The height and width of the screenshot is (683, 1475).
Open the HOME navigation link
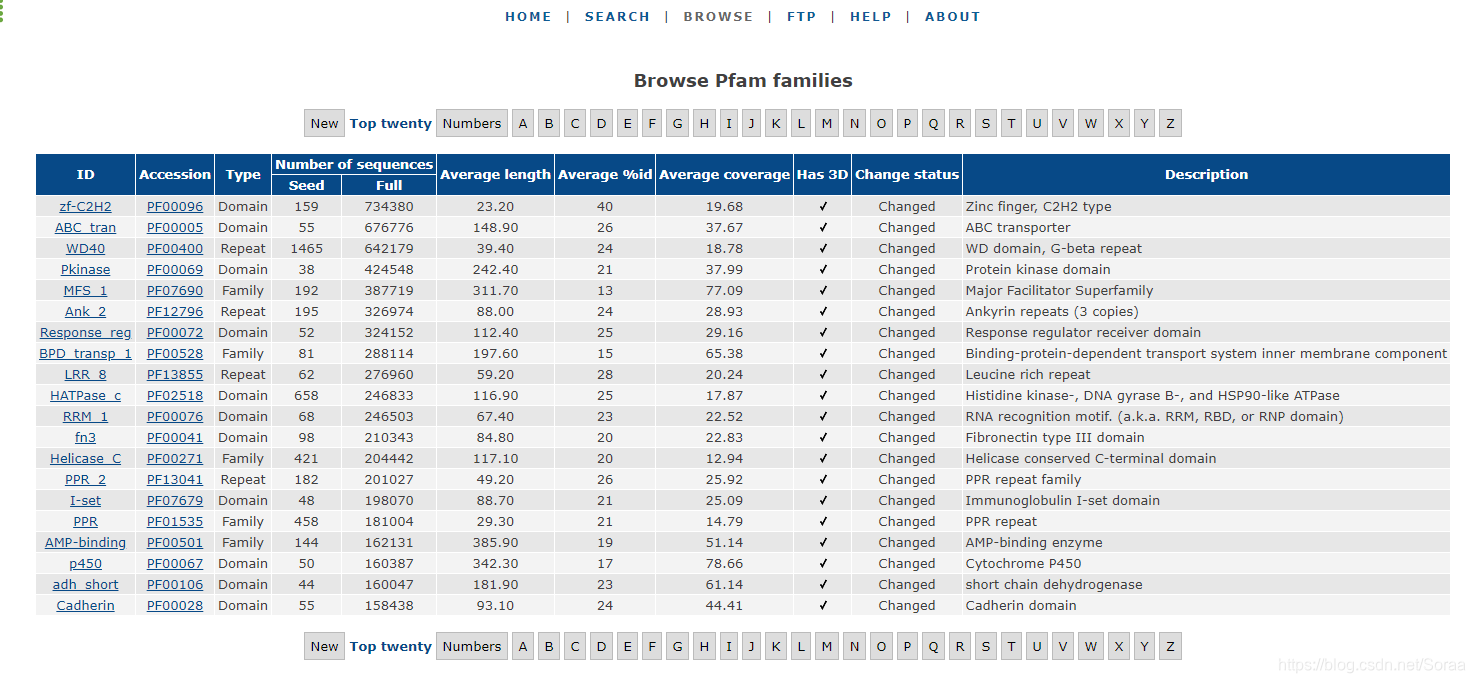[528, 17]
